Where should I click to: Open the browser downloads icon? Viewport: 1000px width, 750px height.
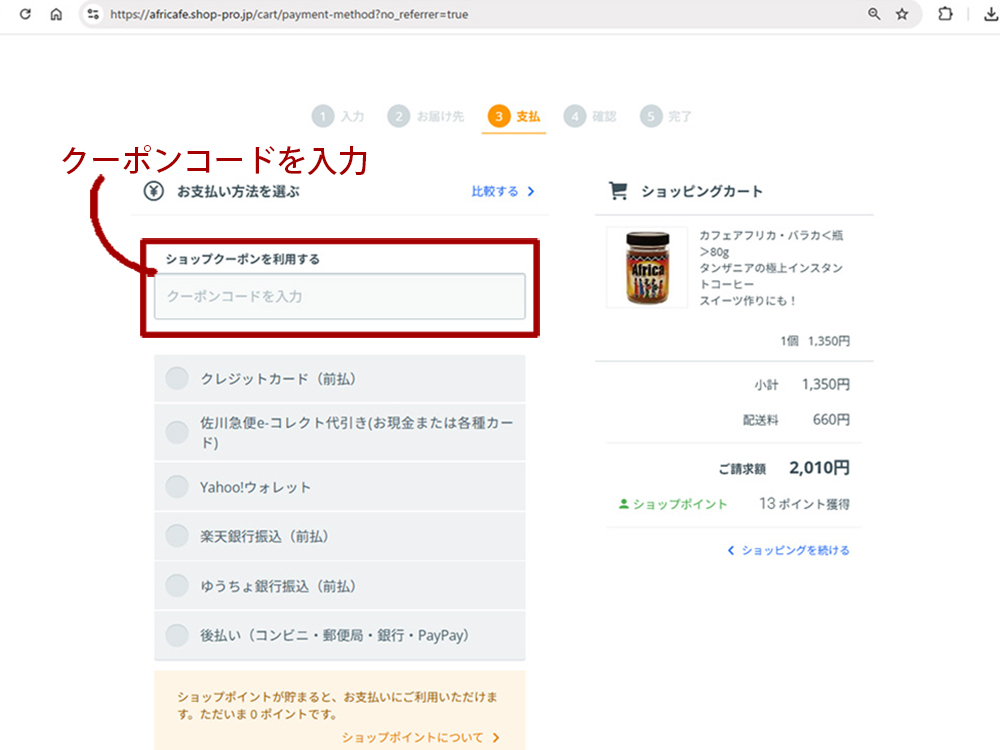(x=991, y=15)
